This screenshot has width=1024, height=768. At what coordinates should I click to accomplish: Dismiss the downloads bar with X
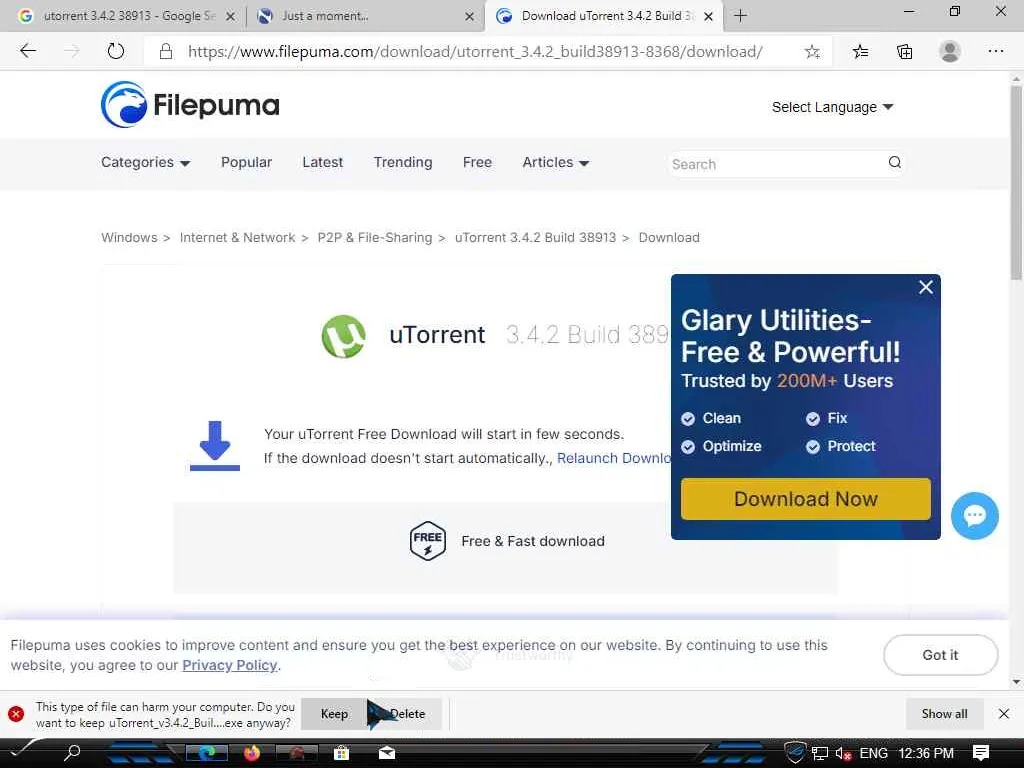[x=1004, y=714]
